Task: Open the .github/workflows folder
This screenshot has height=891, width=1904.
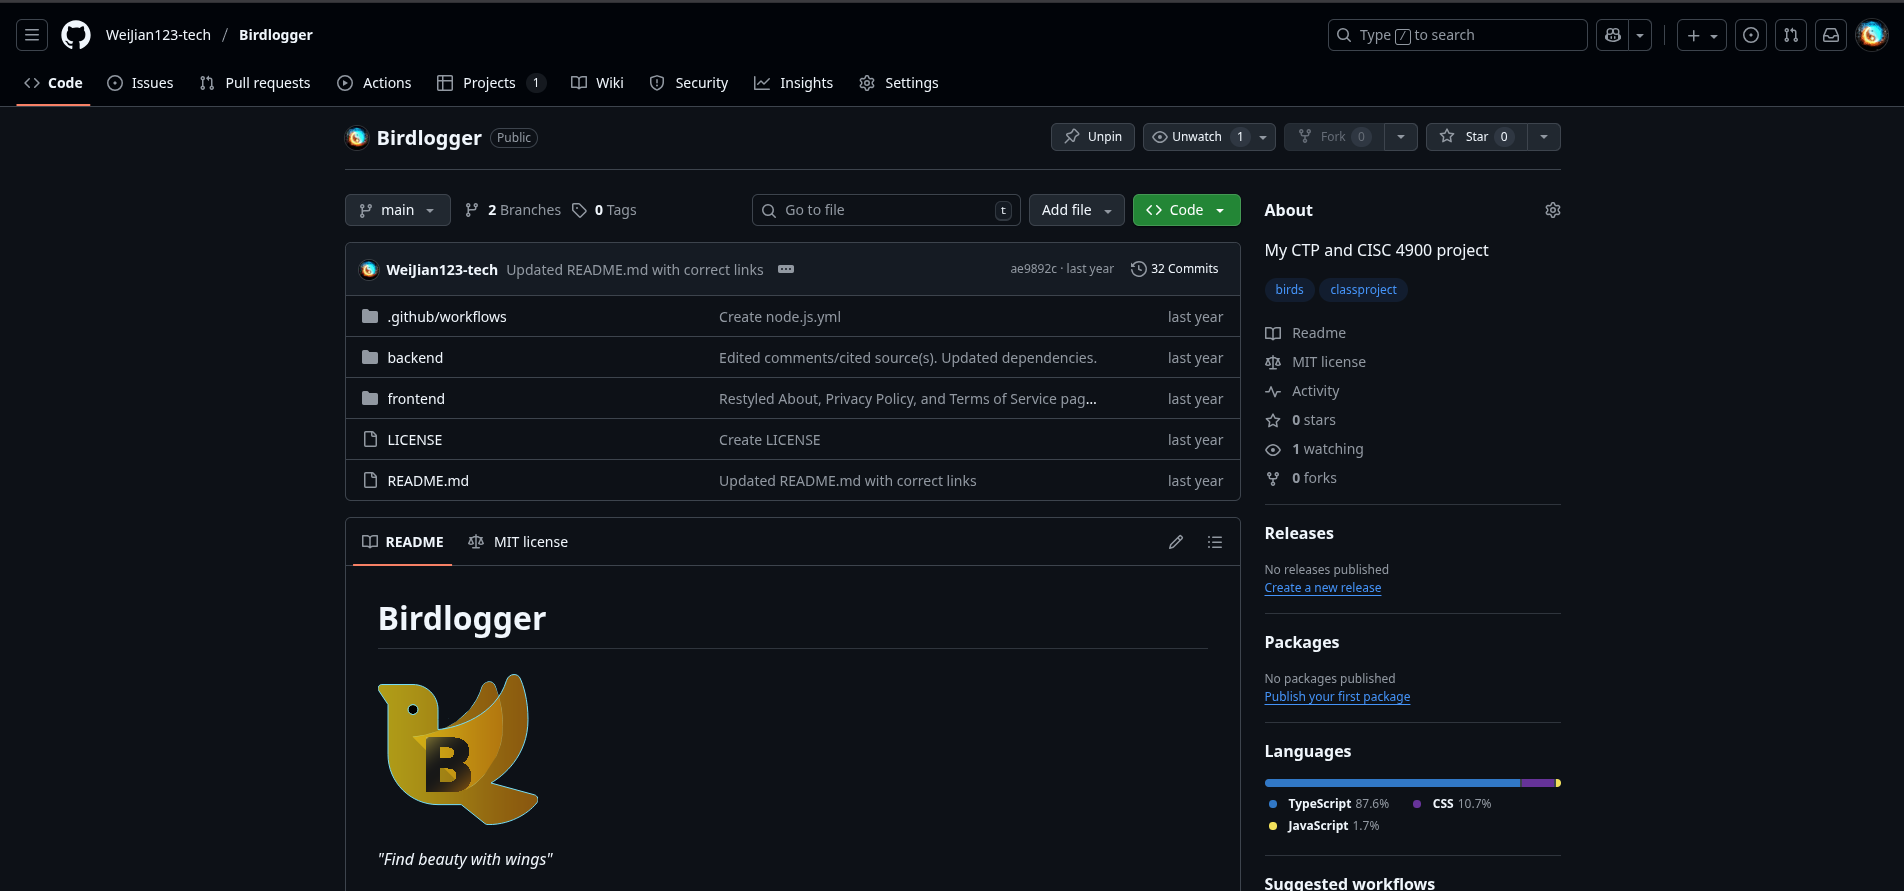Action: pyautogui.click(x=447, y=317)
